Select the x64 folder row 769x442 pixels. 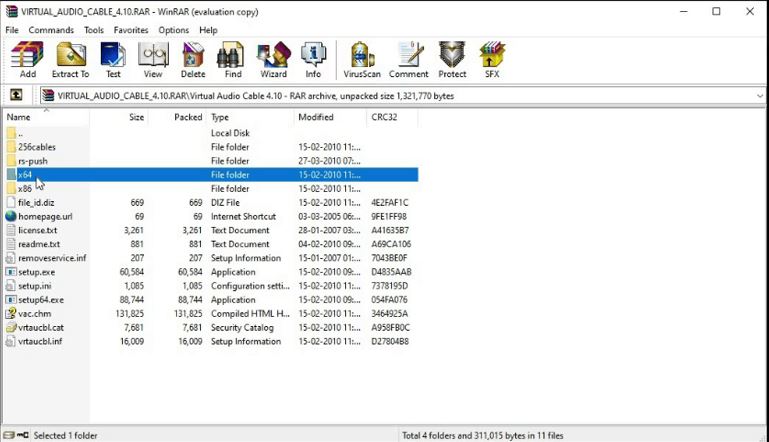pyautogui.click(x=211, y=175)
